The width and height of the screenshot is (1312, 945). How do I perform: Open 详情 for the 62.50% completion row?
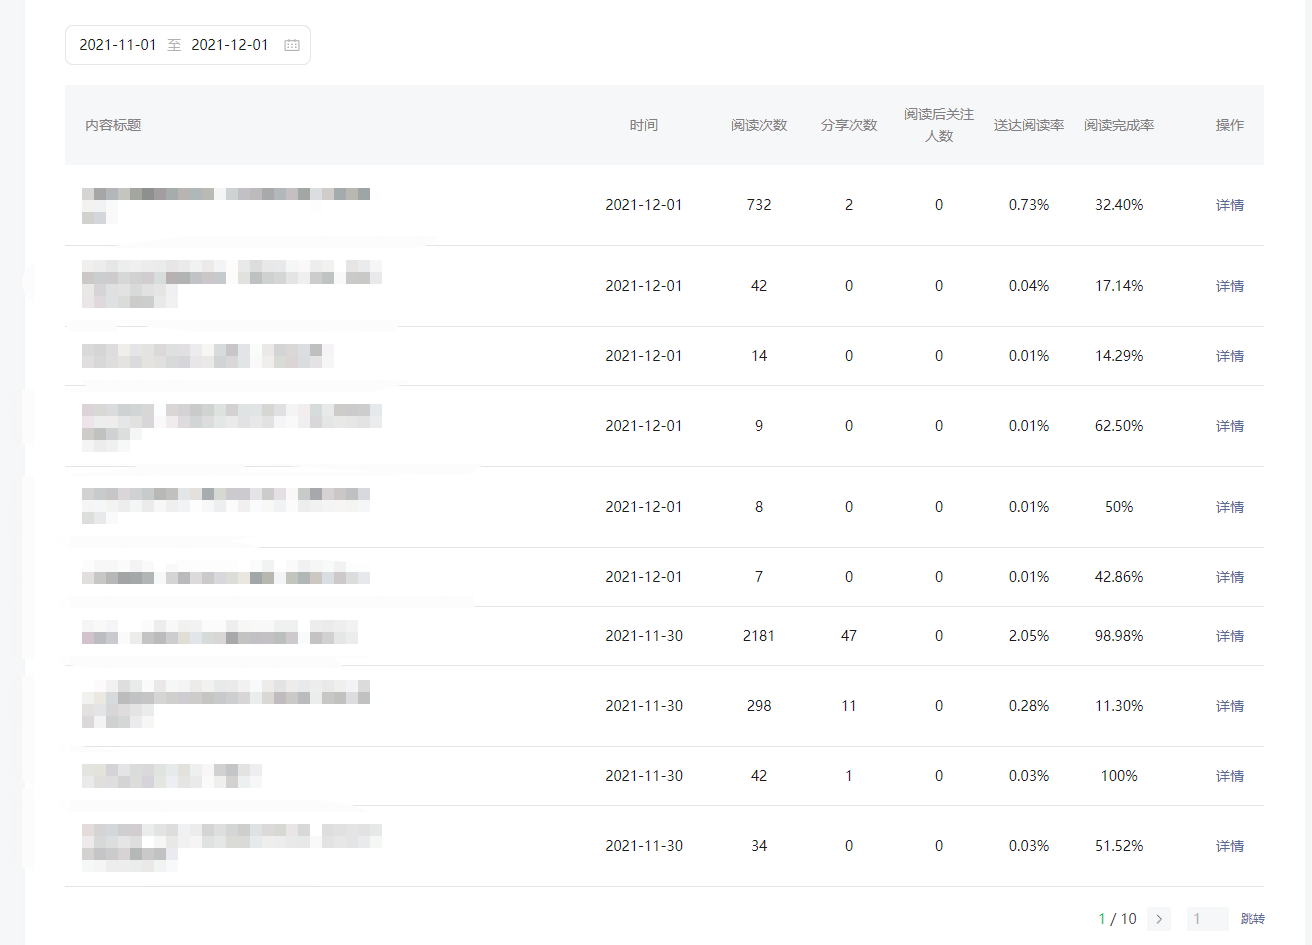(1230, 426)
